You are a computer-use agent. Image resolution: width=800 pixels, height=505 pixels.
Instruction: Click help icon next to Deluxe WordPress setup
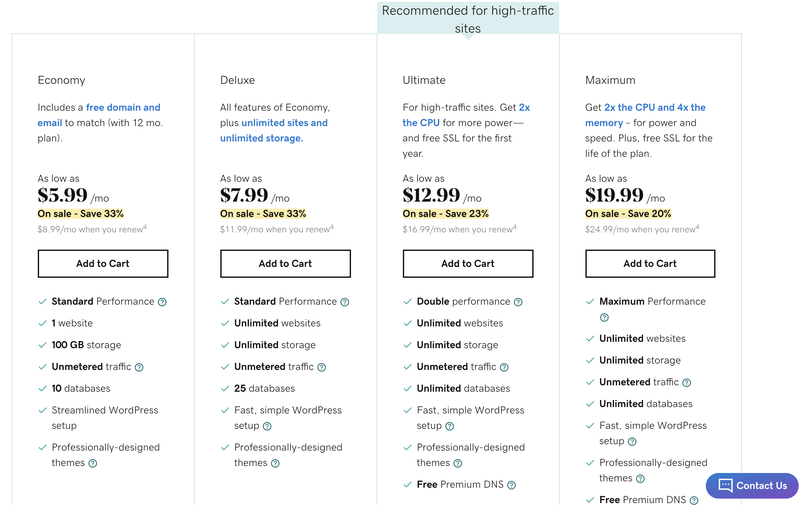[267, 426]
